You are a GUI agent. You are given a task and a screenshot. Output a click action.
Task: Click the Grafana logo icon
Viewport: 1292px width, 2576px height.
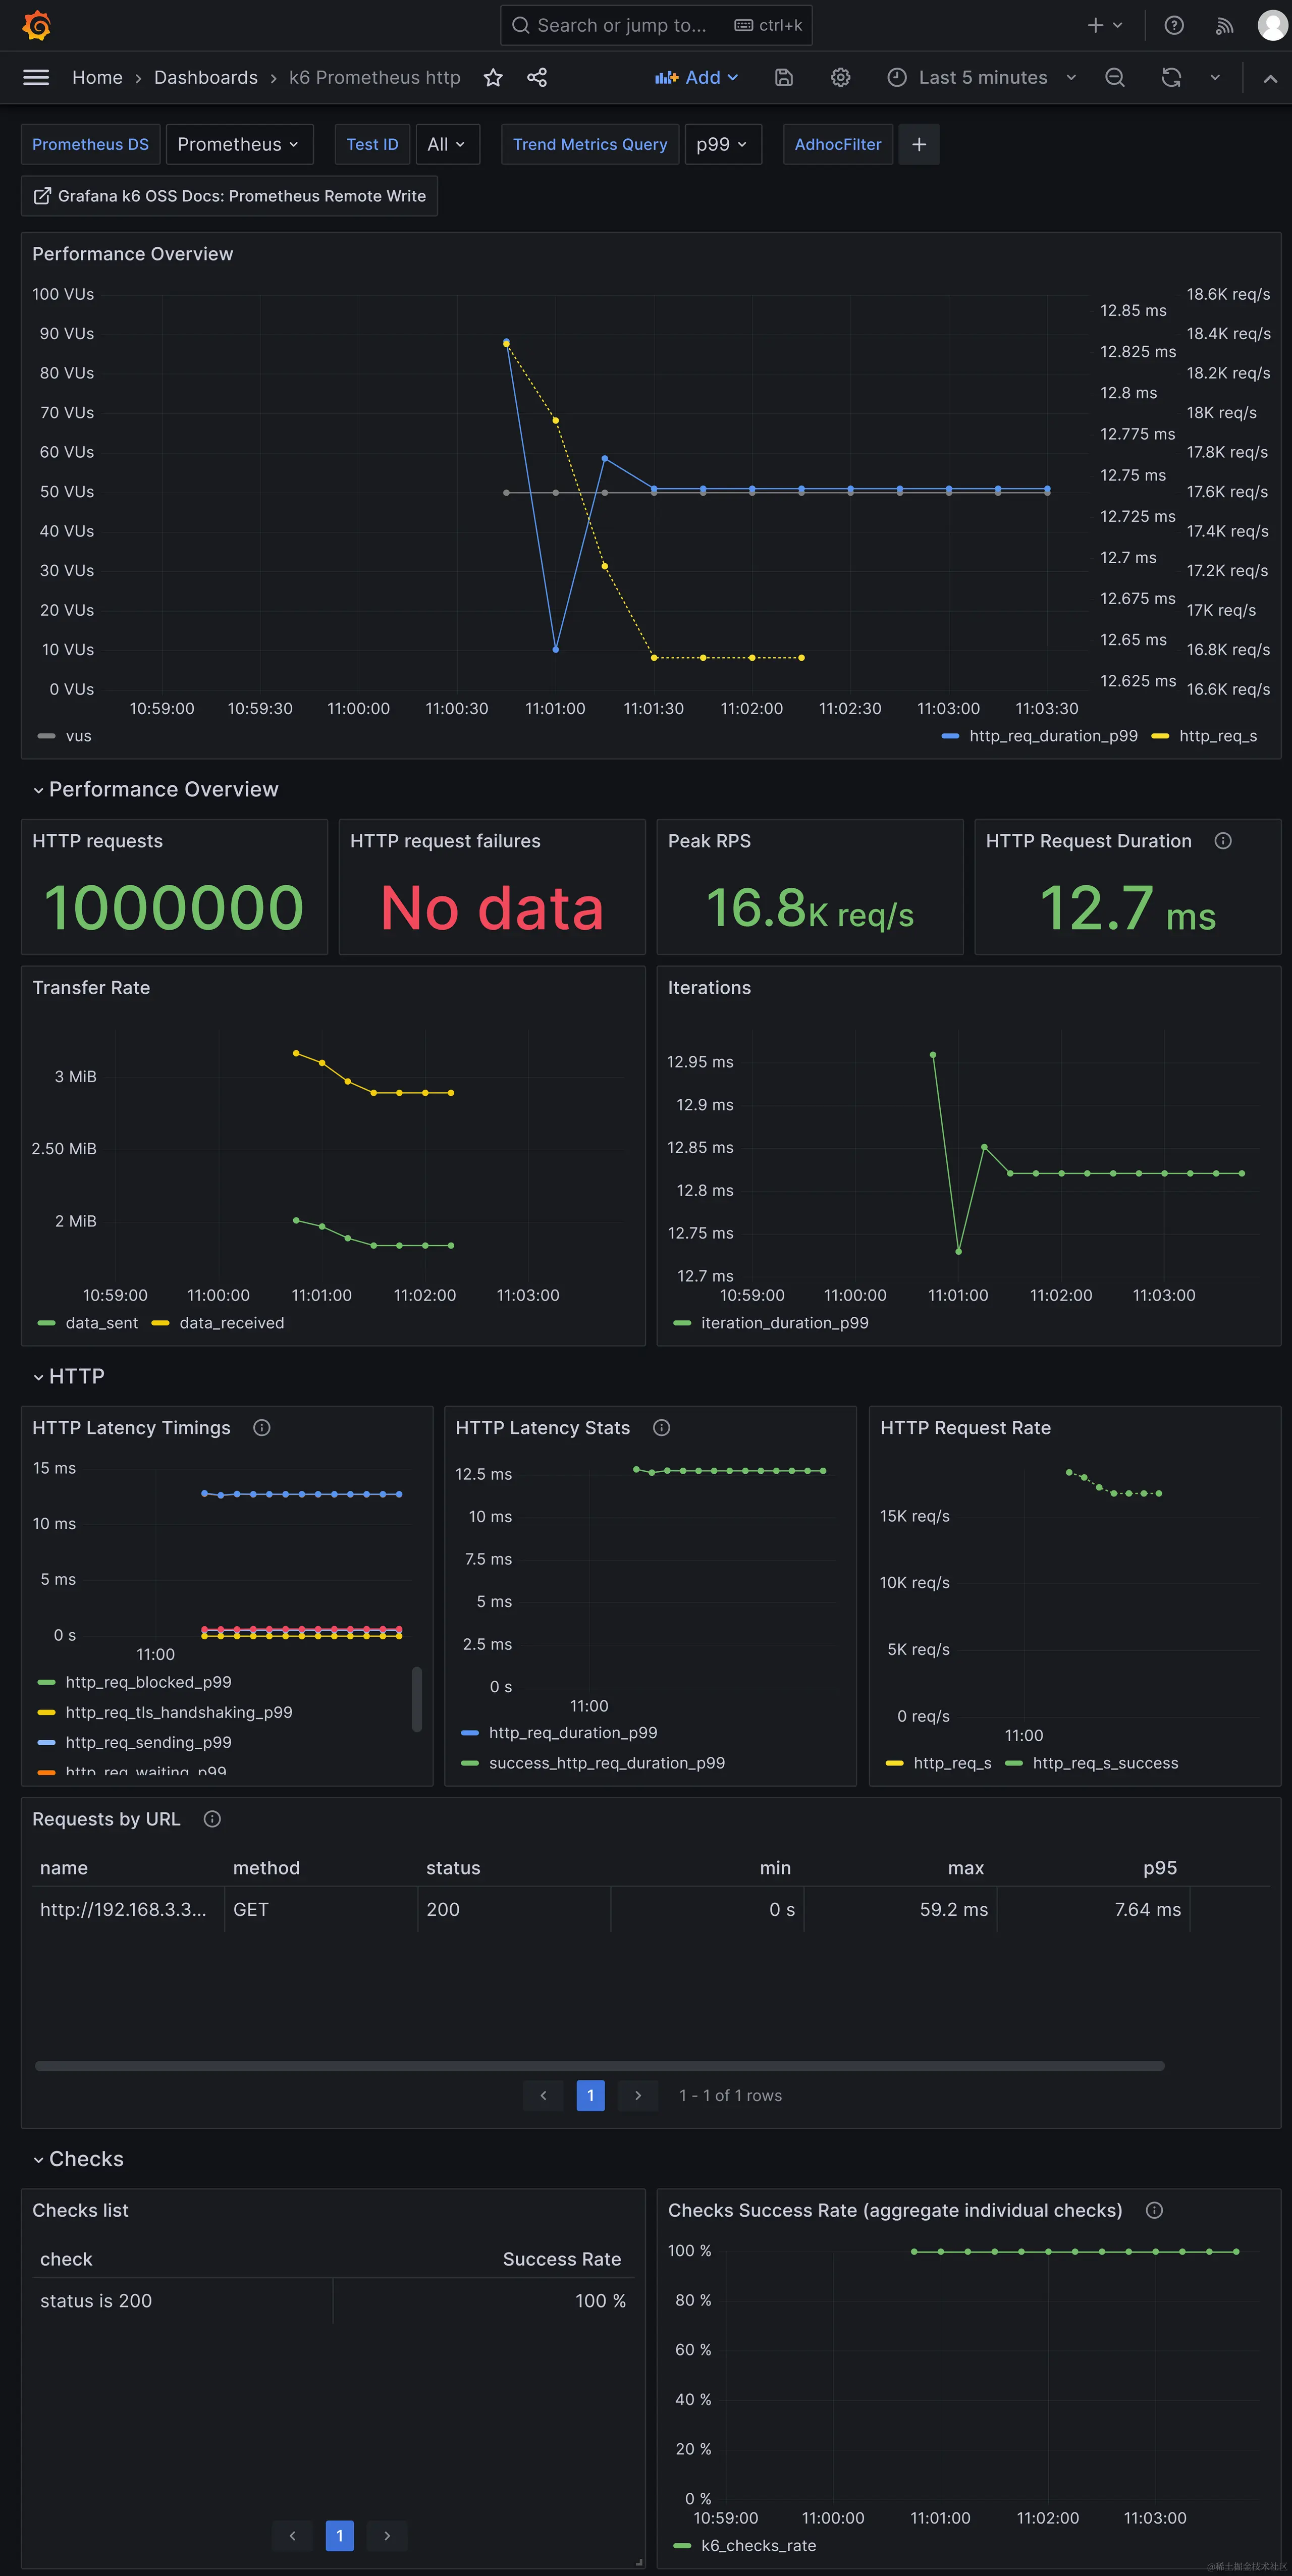[x=37, y=25]
